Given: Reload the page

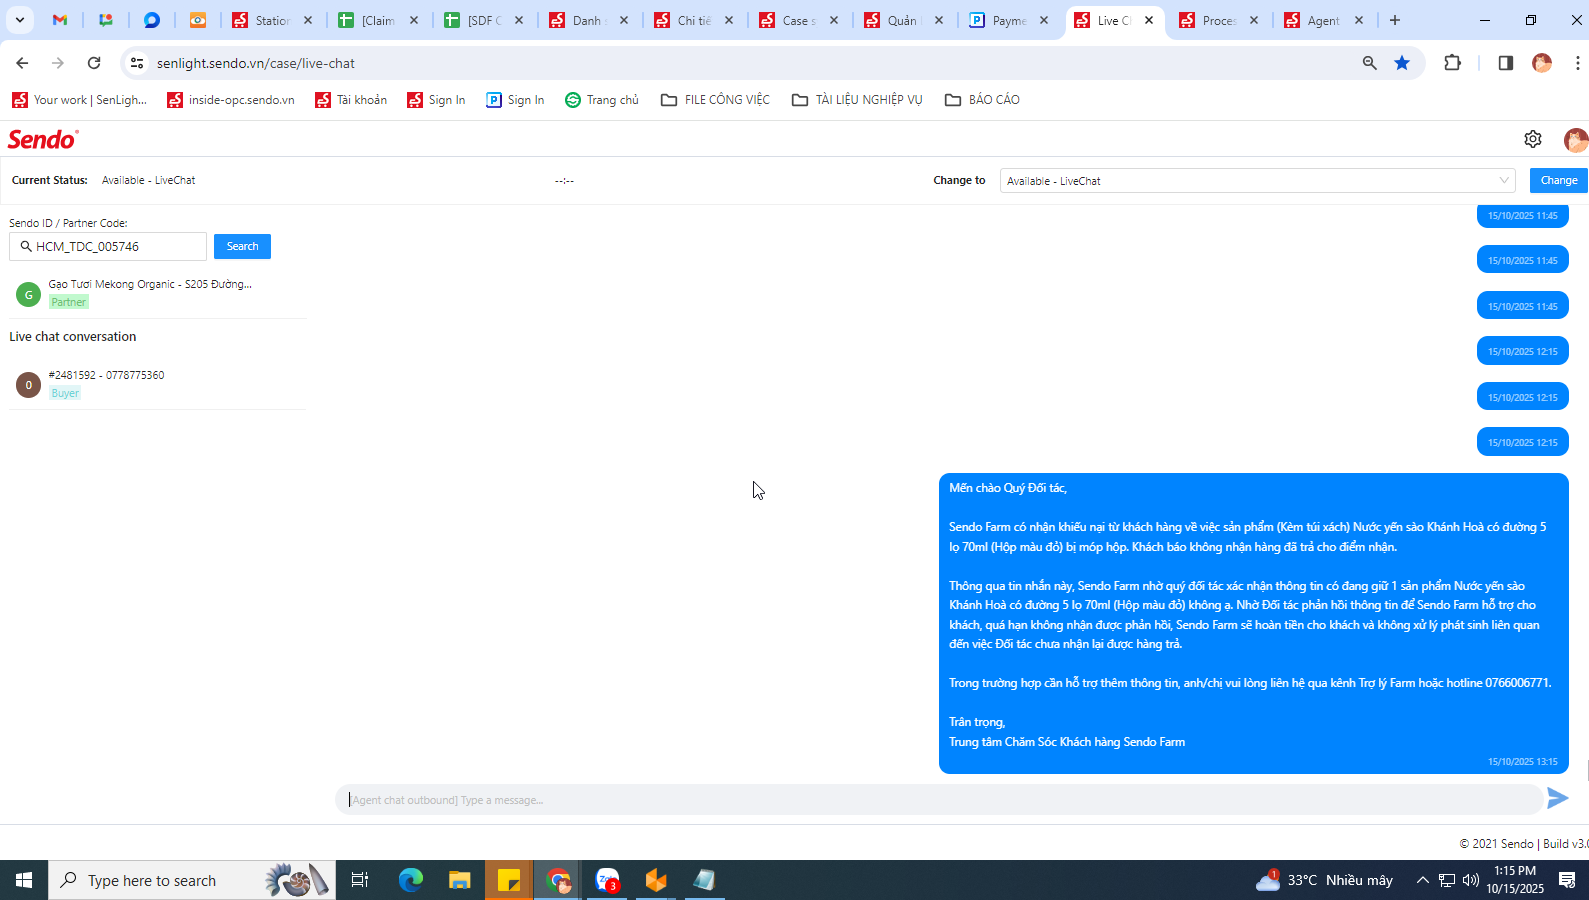Looking at the screenshot, I should (94, 63).
